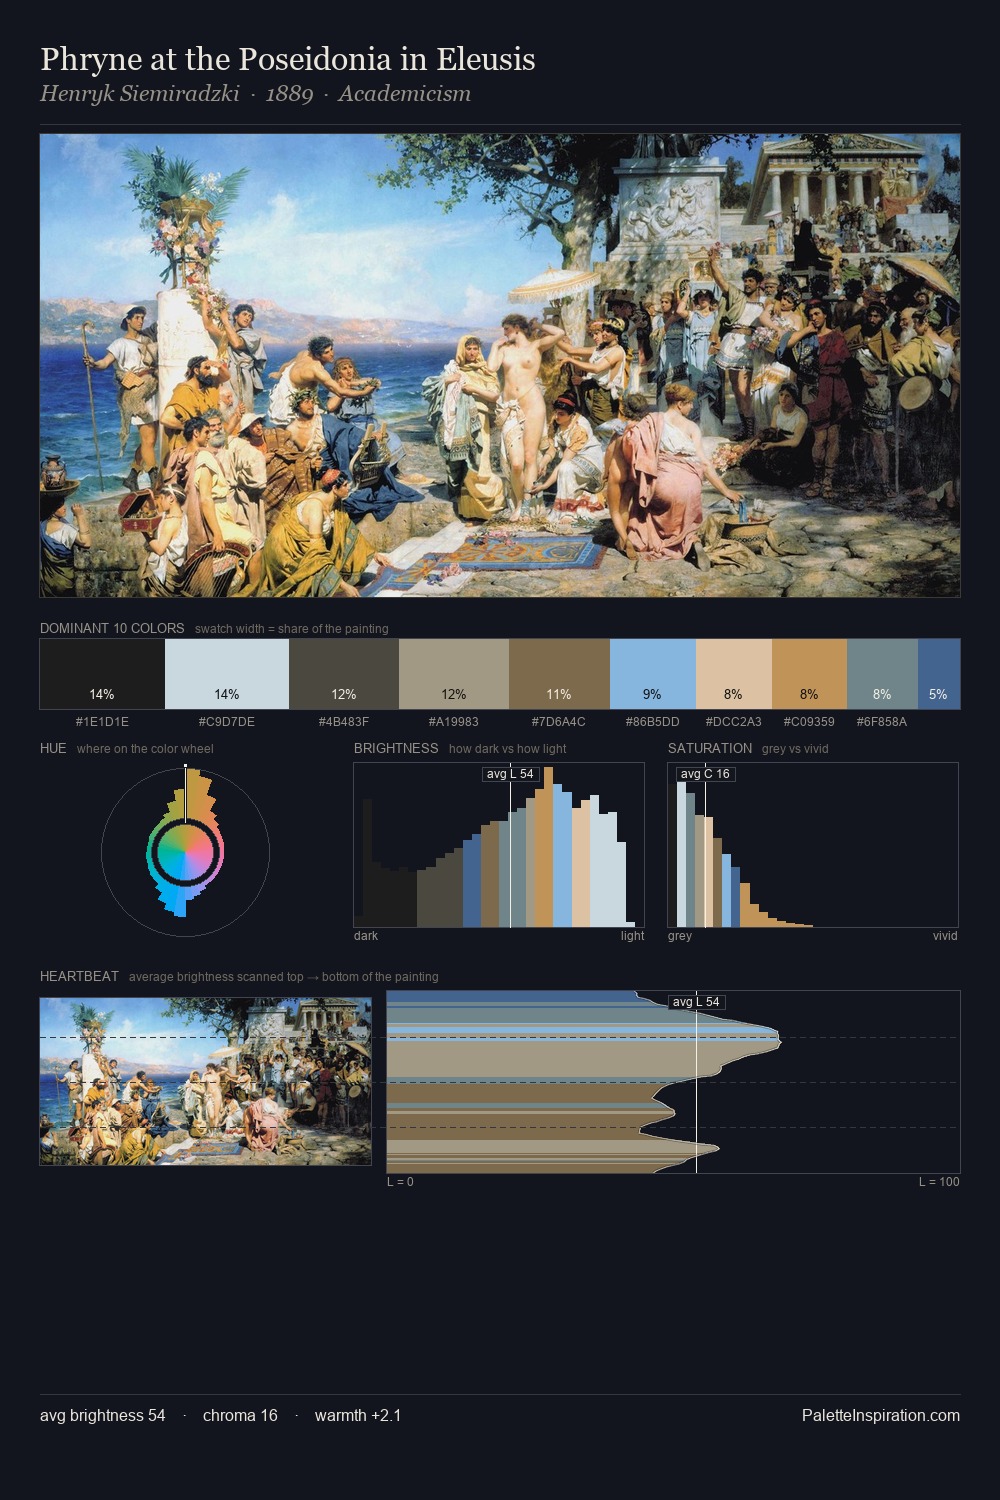
Task: Click the style label Academicism
Action: click(404, 94)
